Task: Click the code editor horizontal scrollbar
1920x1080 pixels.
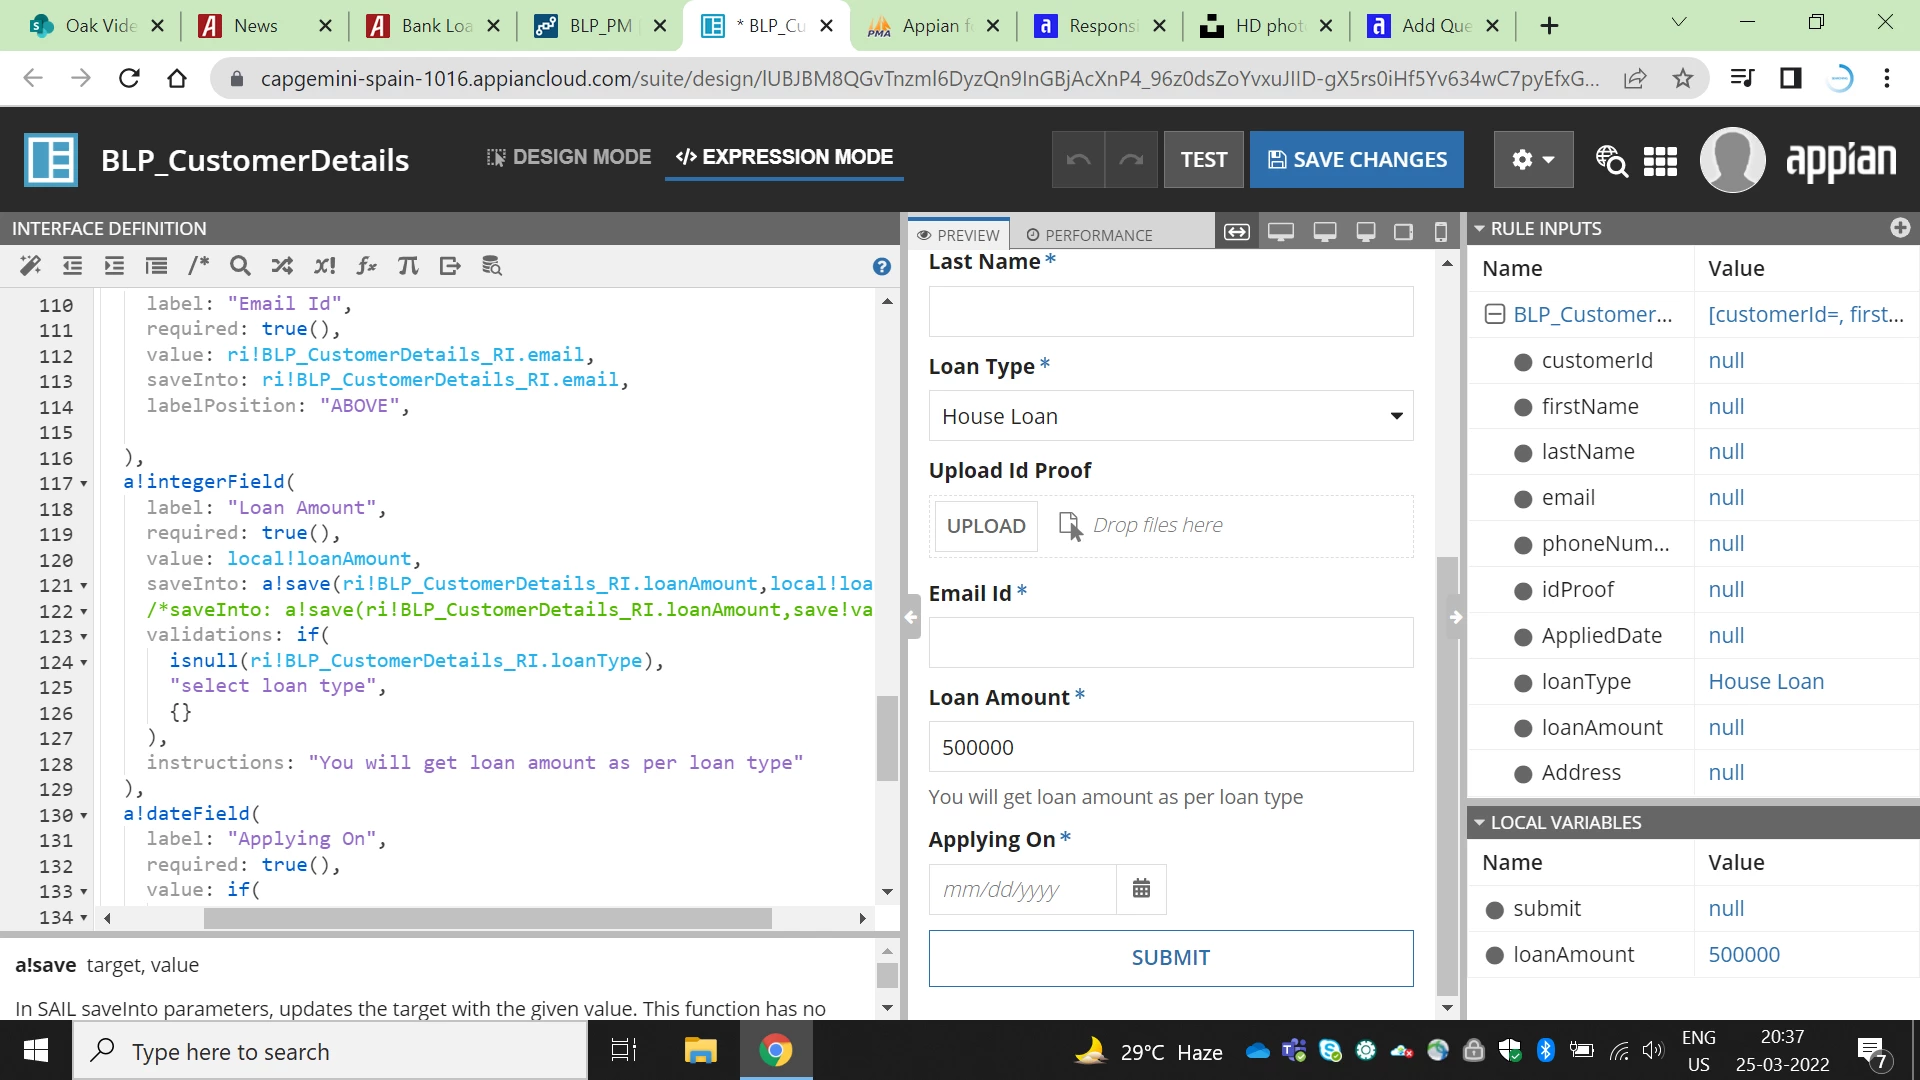Action: 487,918
